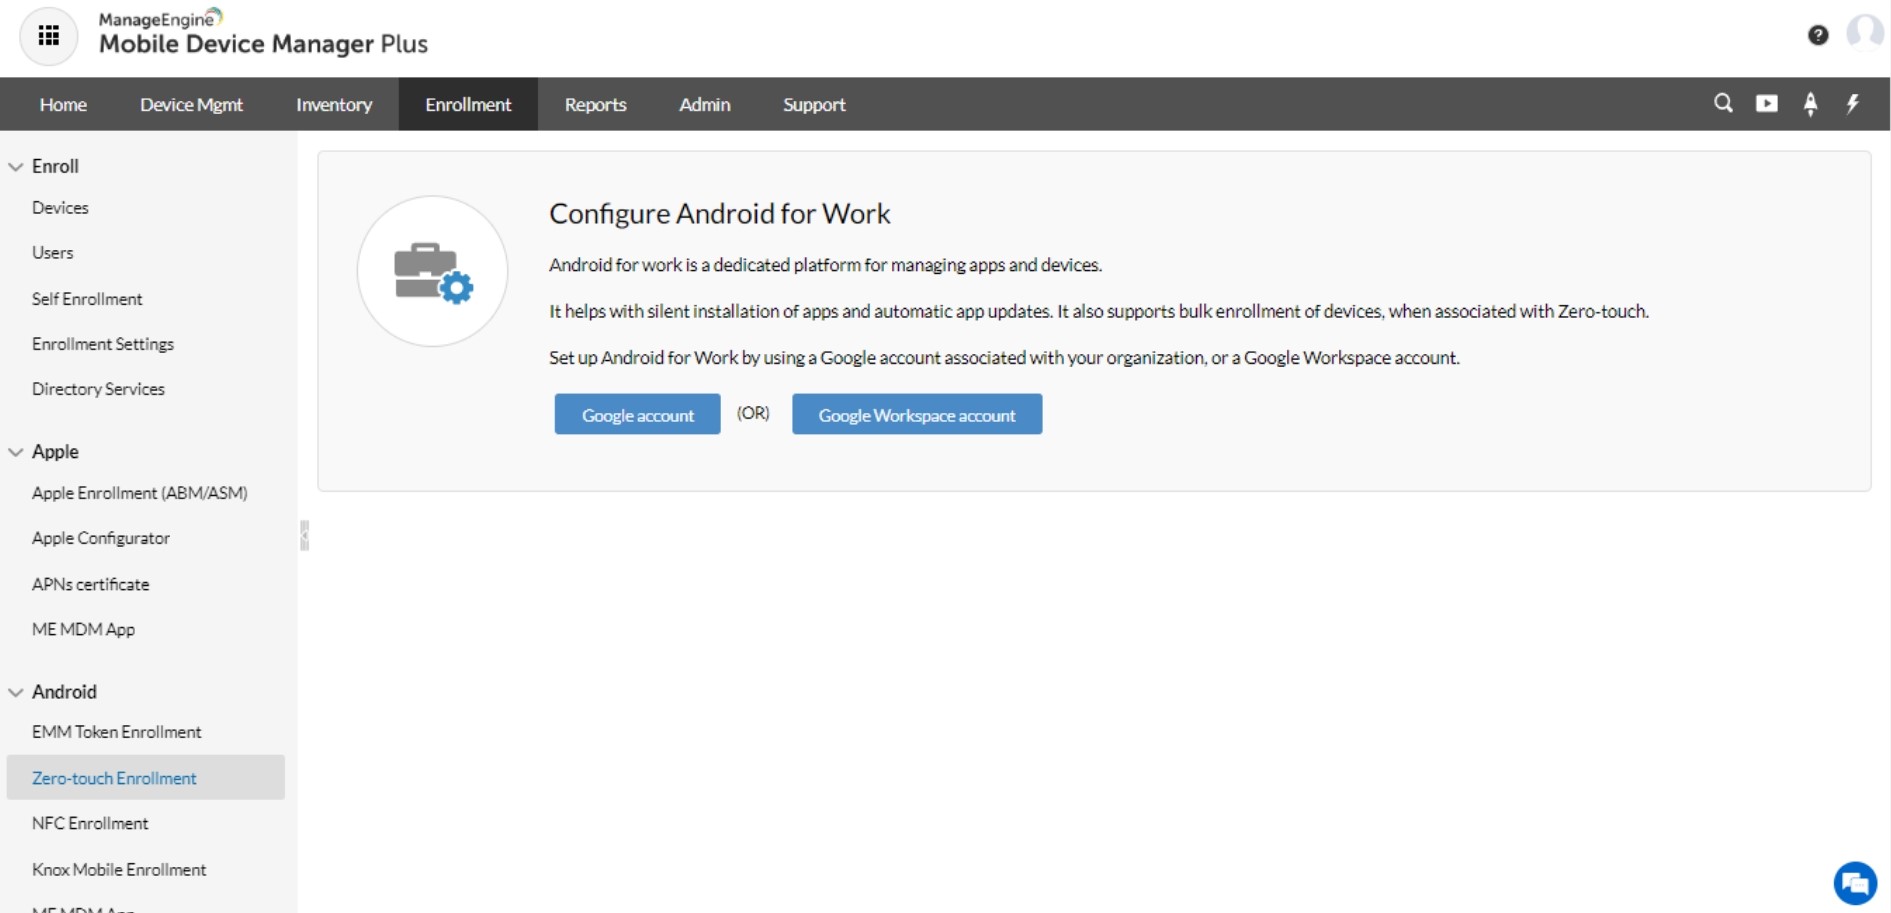
Task: Go to Directory Services
Action: click(98, 389)
